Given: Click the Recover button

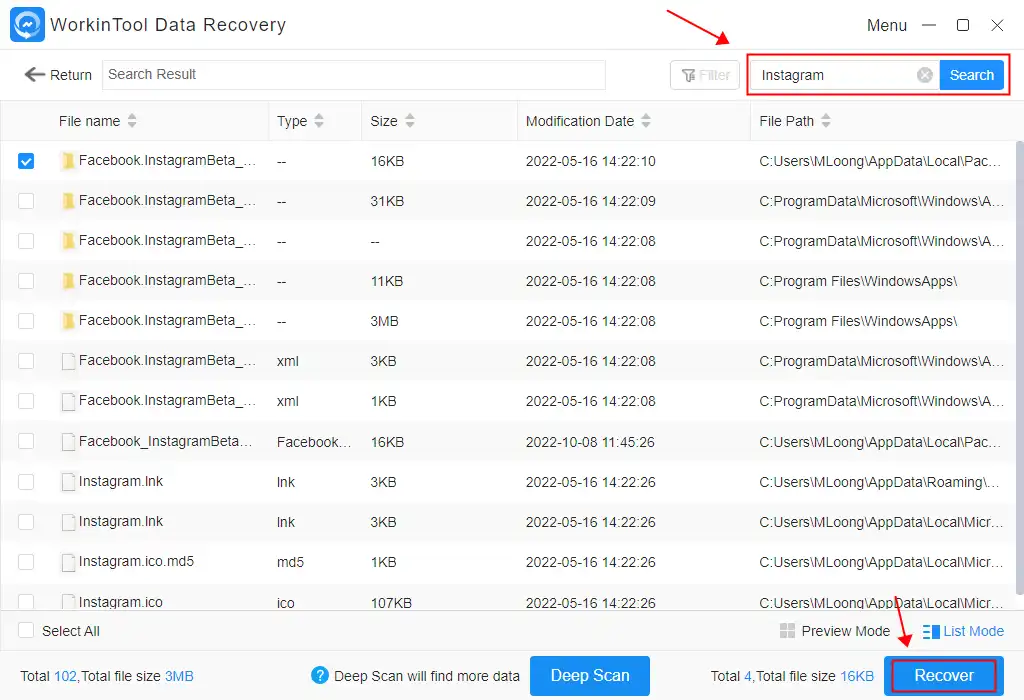Looking at the screenshot, I should [x=944, y=676].
